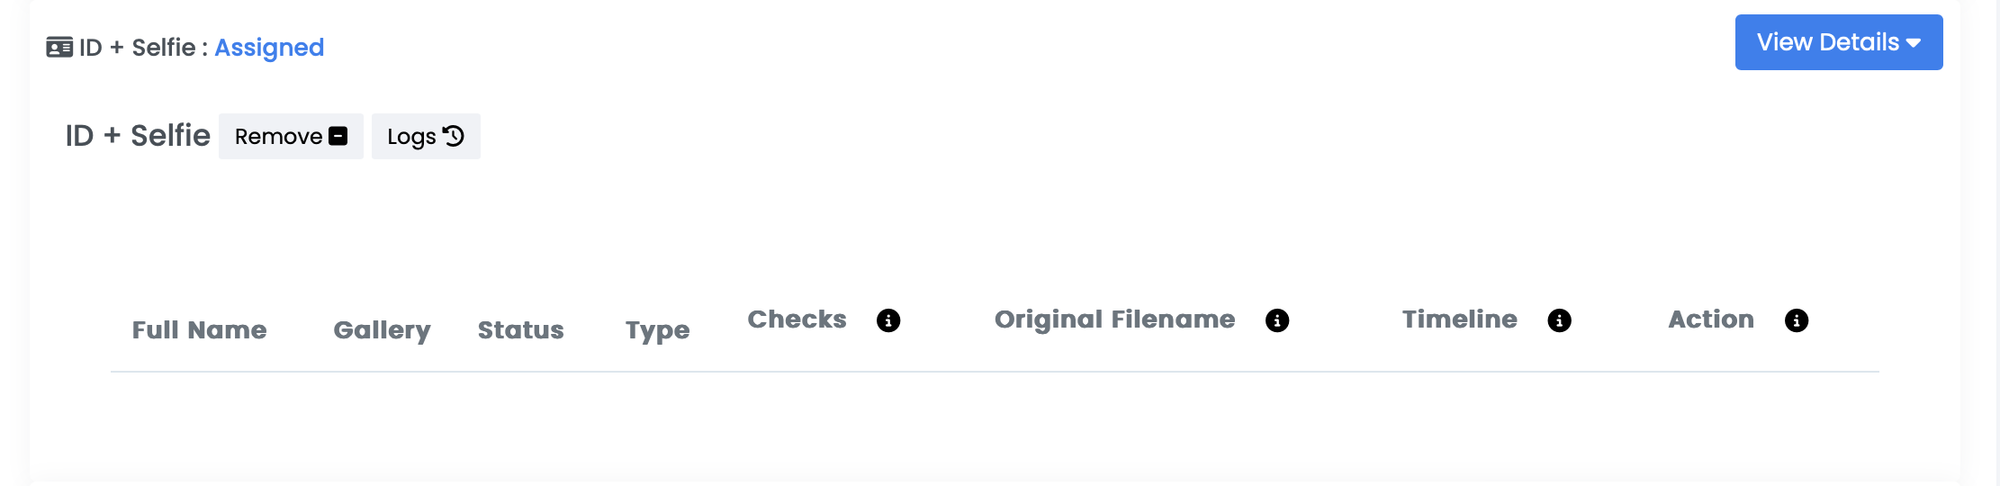Screen dimensions: 2000x486
Task: Open the View Details dropdown
Action: [1838, 42]
